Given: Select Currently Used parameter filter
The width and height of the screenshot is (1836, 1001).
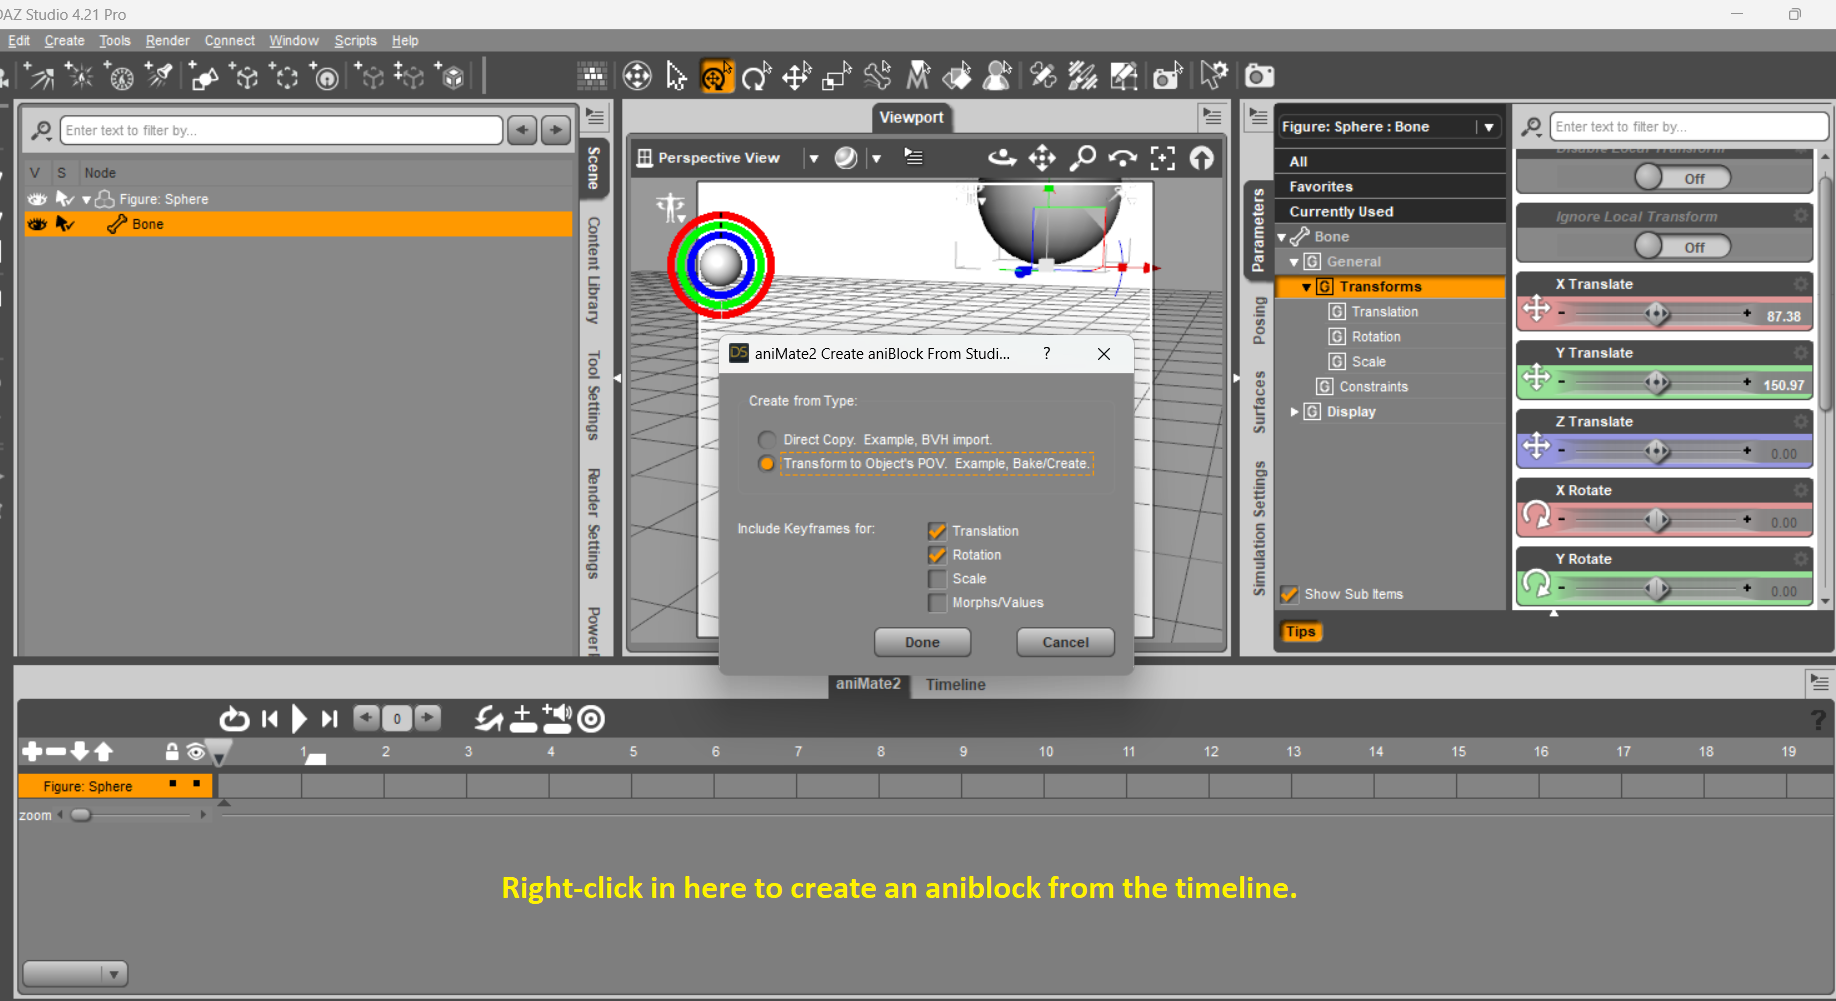Looking at the screenshot, I should (x=1390, y=212).
